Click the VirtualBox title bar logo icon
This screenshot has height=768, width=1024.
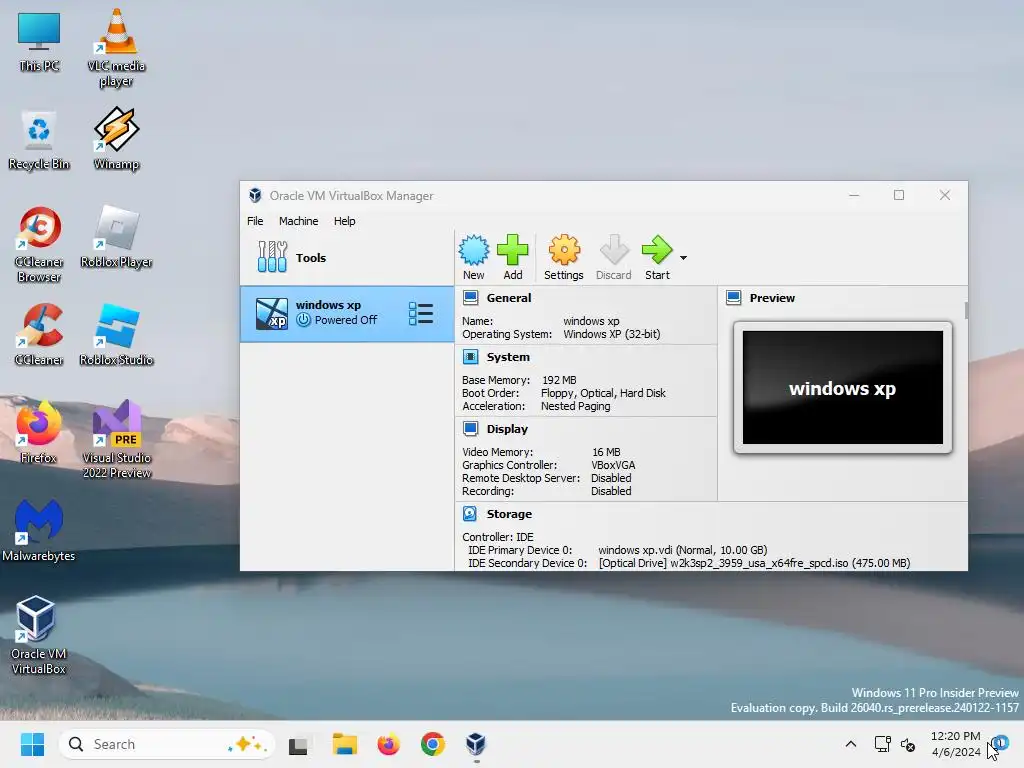255,195
